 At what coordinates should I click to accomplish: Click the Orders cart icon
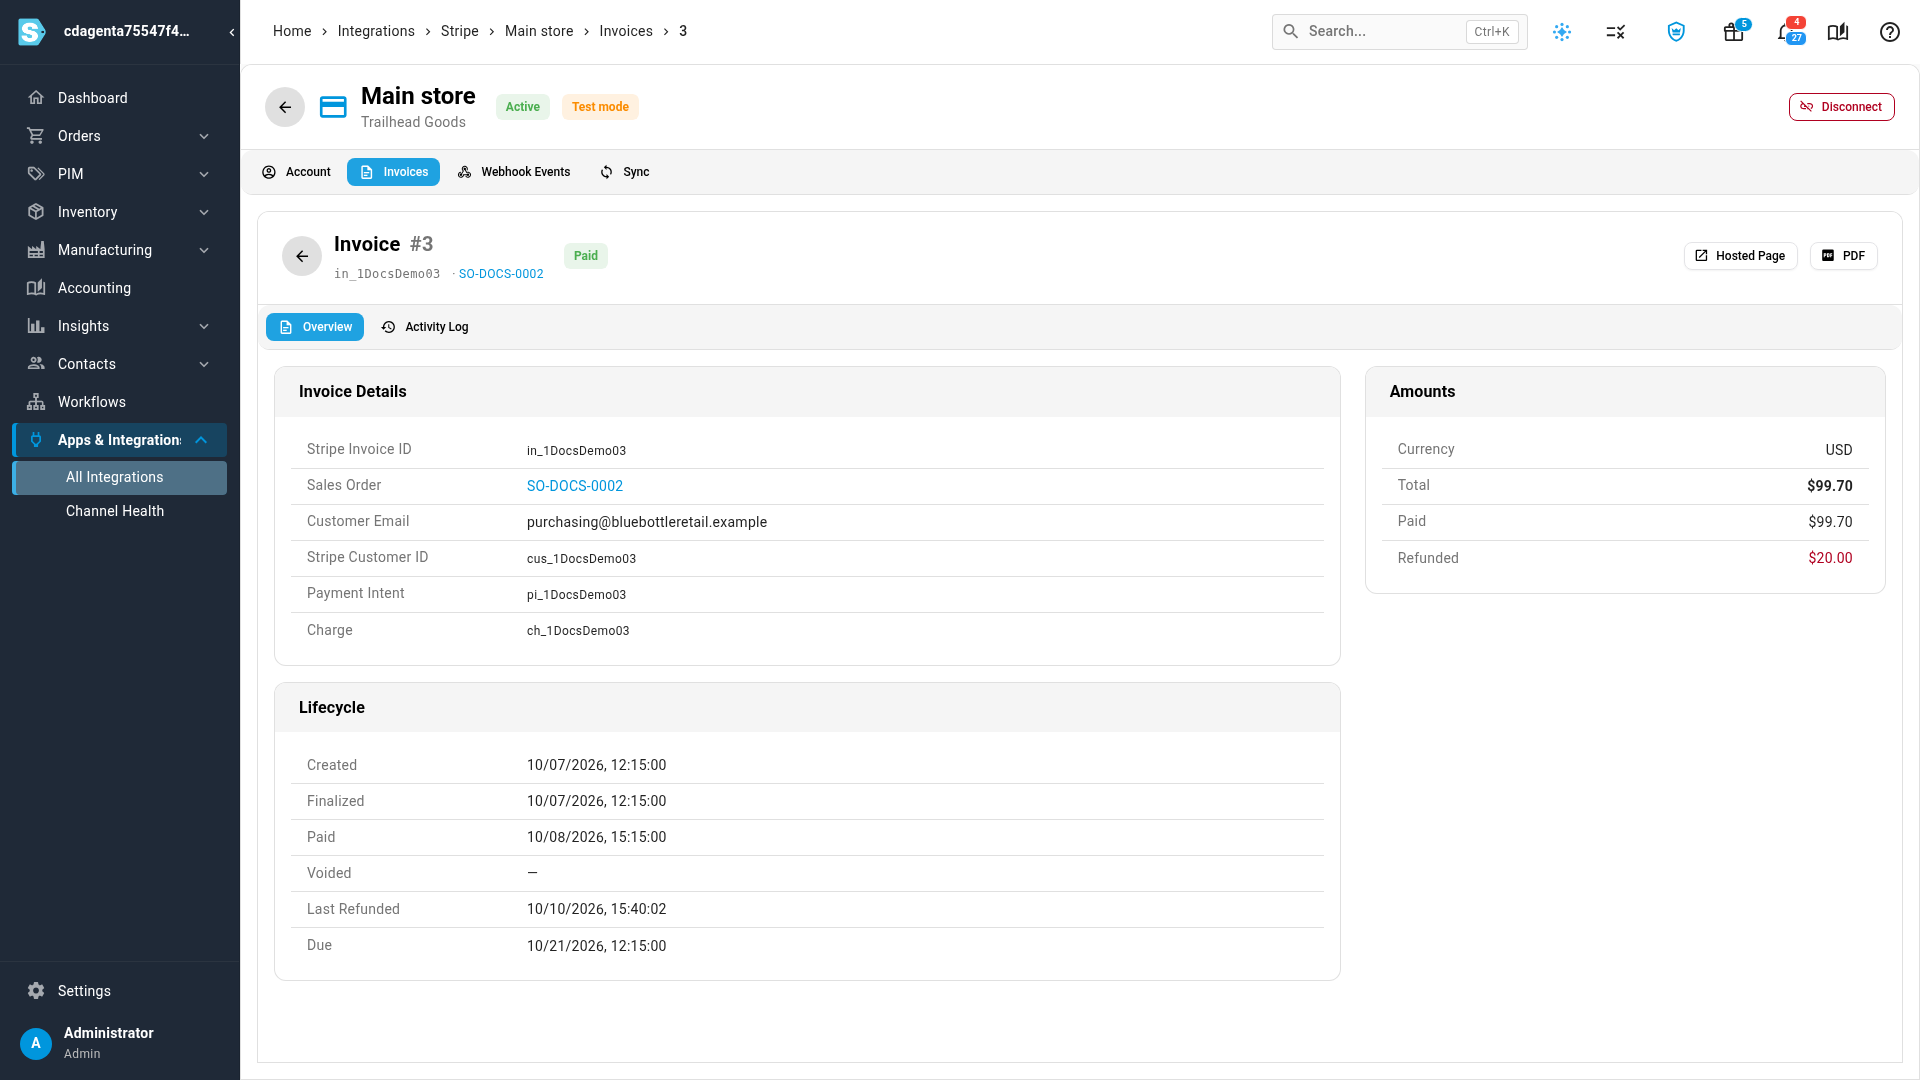click(x=36, y=136)
